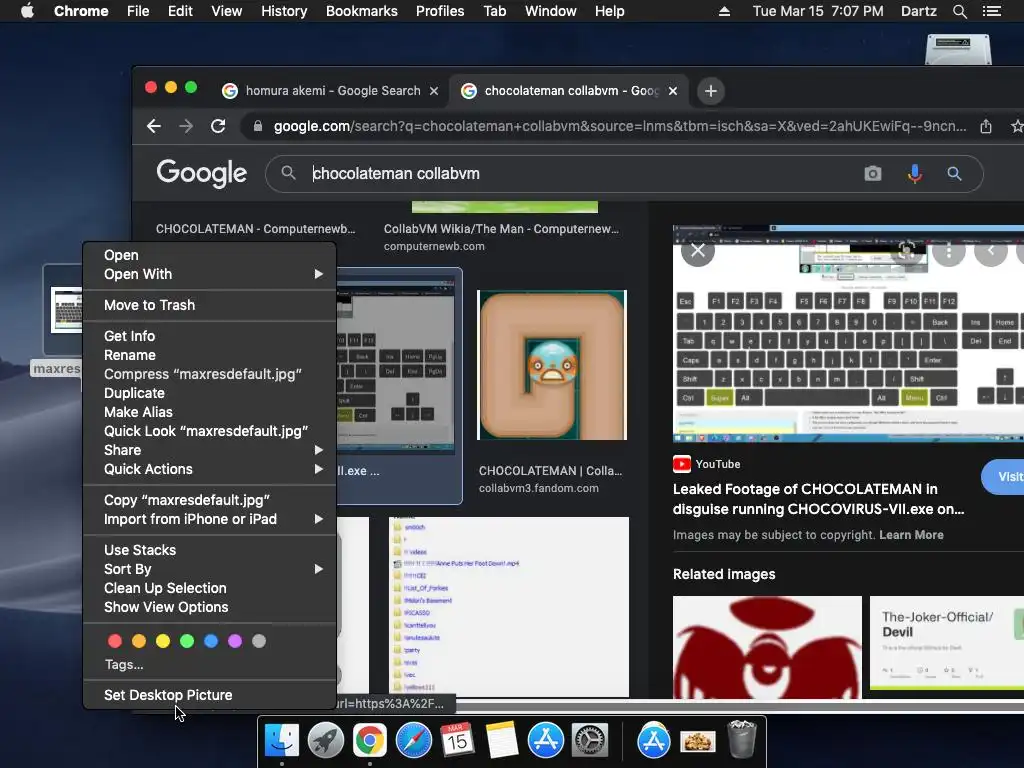Open the Learn More copyright link

click(x=911, y=535)
